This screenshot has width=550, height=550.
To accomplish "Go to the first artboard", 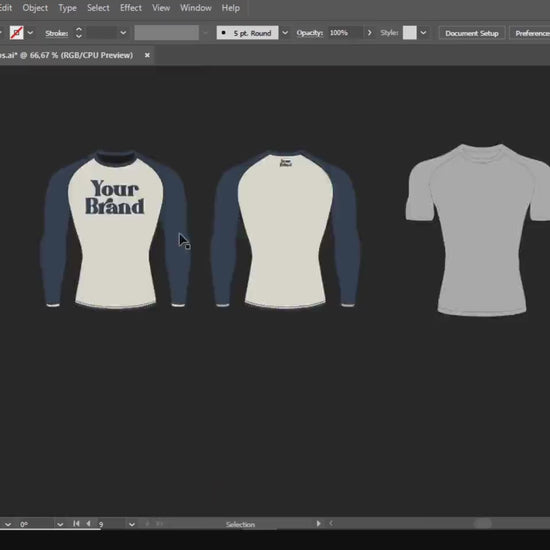I will (76, 524).
